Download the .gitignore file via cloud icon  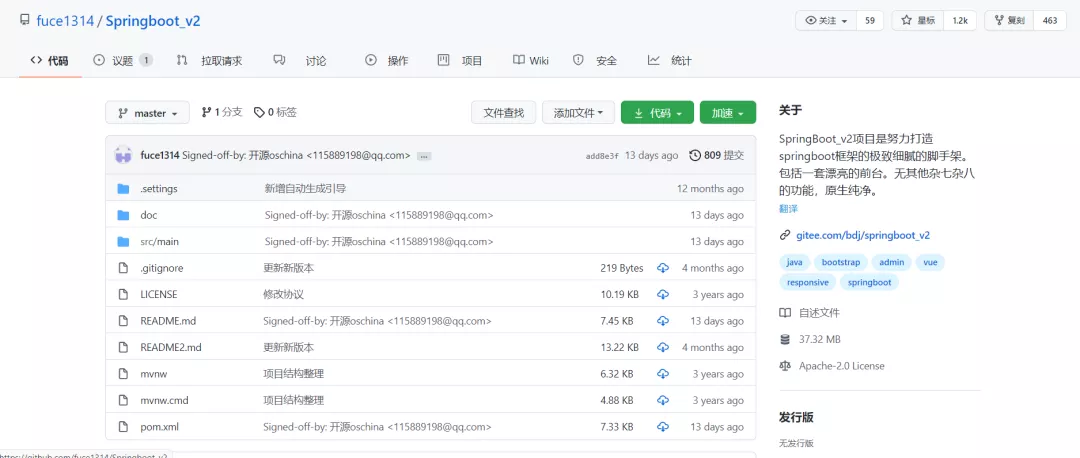[663, 268]
